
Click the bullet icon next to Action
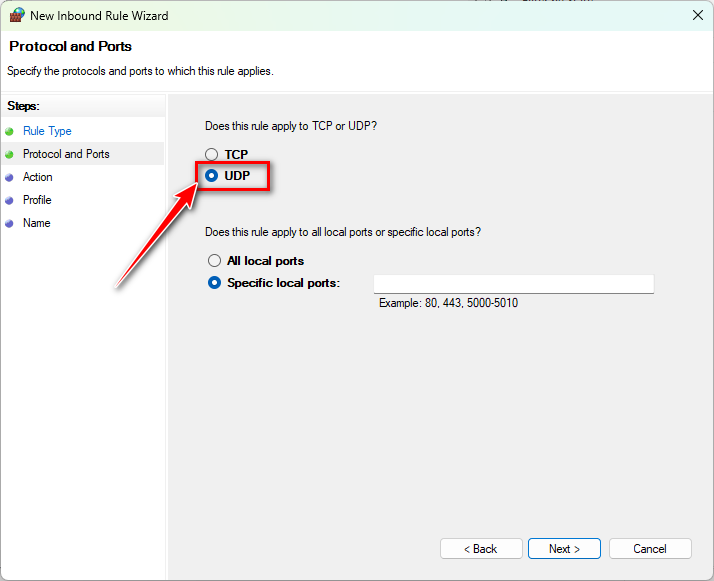click(x=9, y=177)
